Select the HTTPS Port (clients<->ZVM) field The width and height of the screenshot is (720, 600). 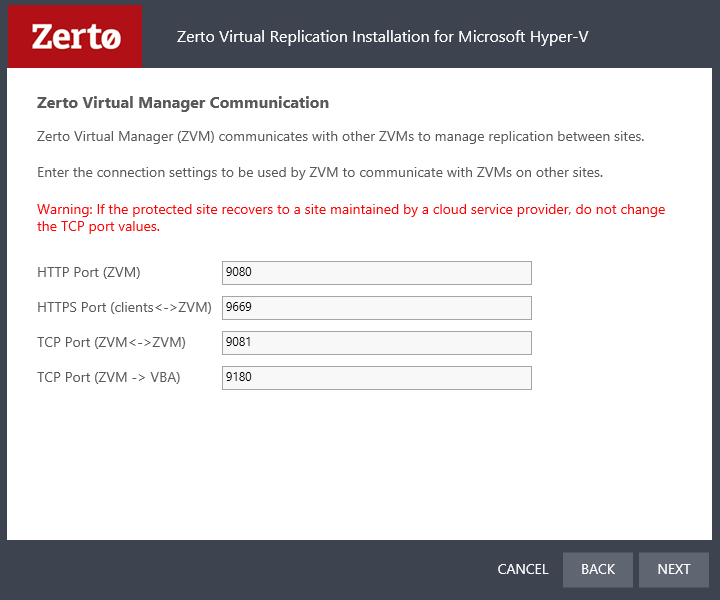tap(377, 308)
